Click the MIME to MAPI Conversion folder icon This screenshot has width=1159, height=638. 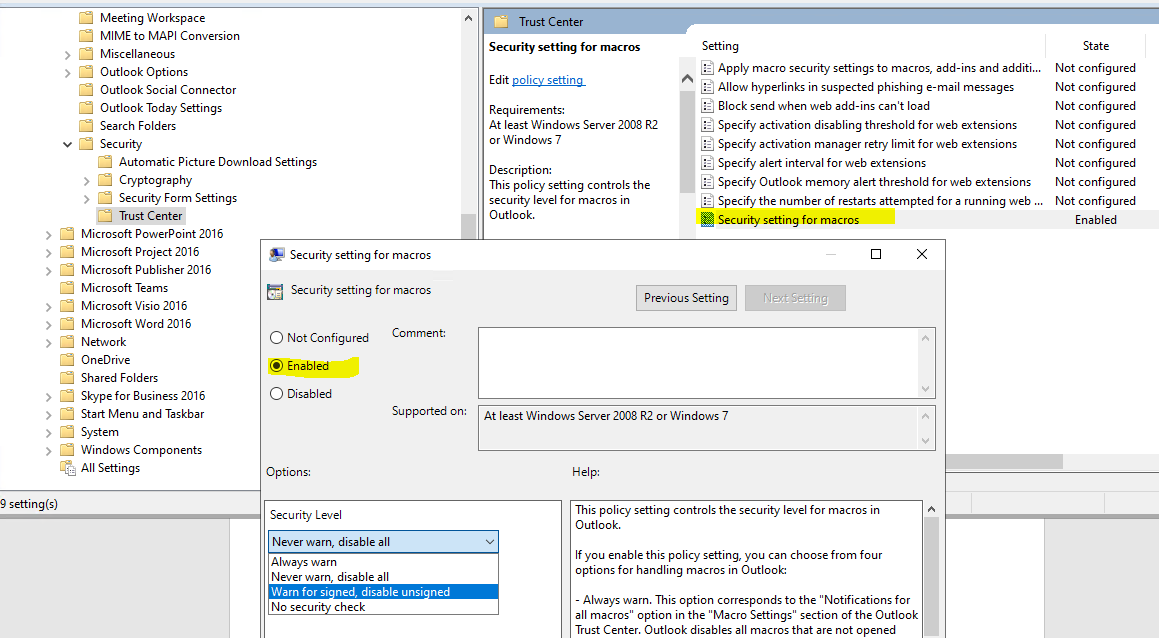tap(86, 35)
